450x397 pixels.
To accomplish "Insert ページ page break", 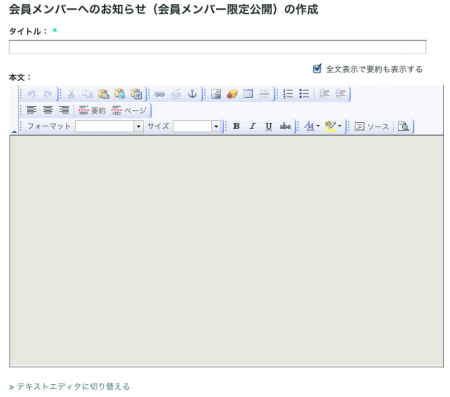I will coord(129,110).
